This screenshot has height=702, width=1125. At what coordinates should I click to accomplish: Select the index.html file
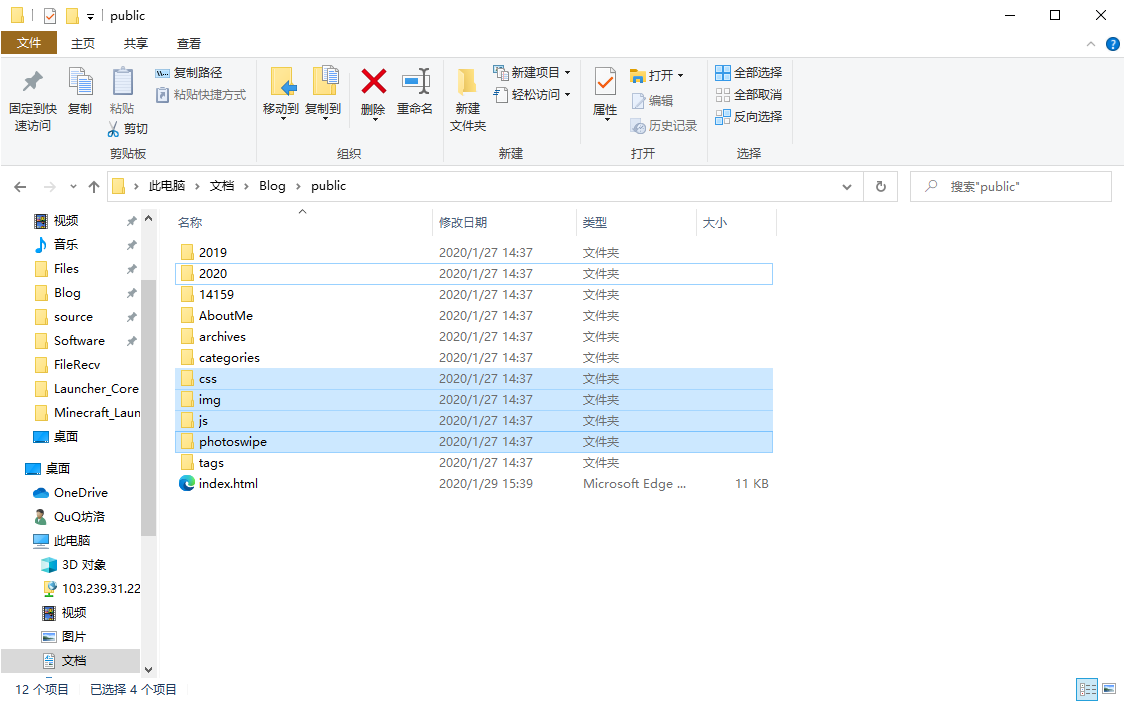(x=228, y=484)
